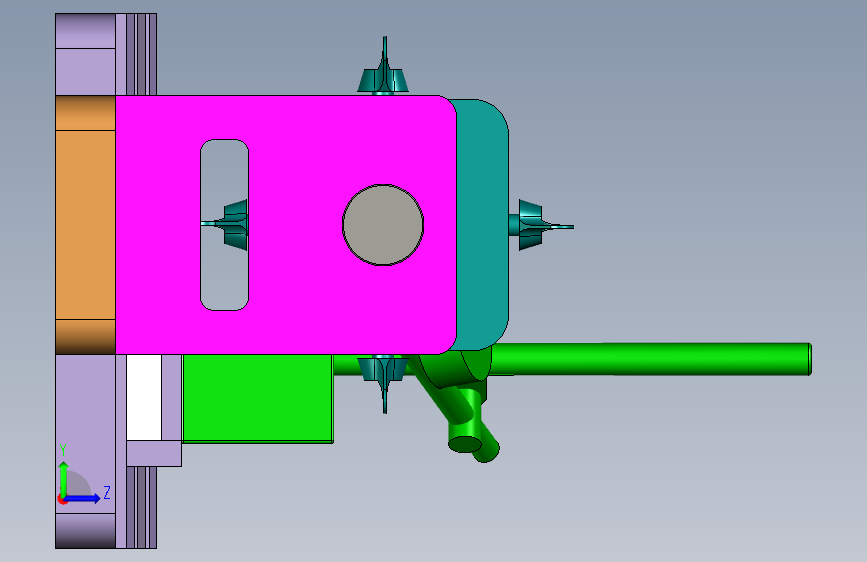Select the purple plate section below orange block
Image resolution: width=867 pixels, height=562 pixels.
pyautogui.click(x=85, y=451)
